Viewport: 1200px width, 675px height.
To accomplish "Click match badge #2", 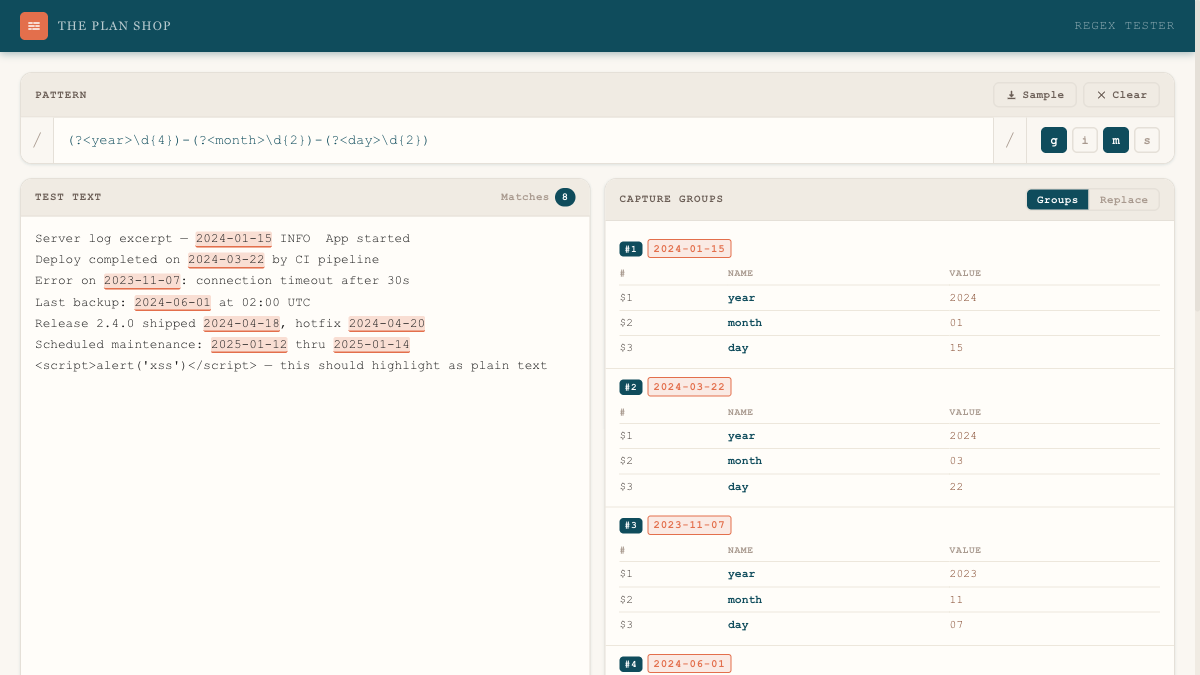I will coord(631,387).
